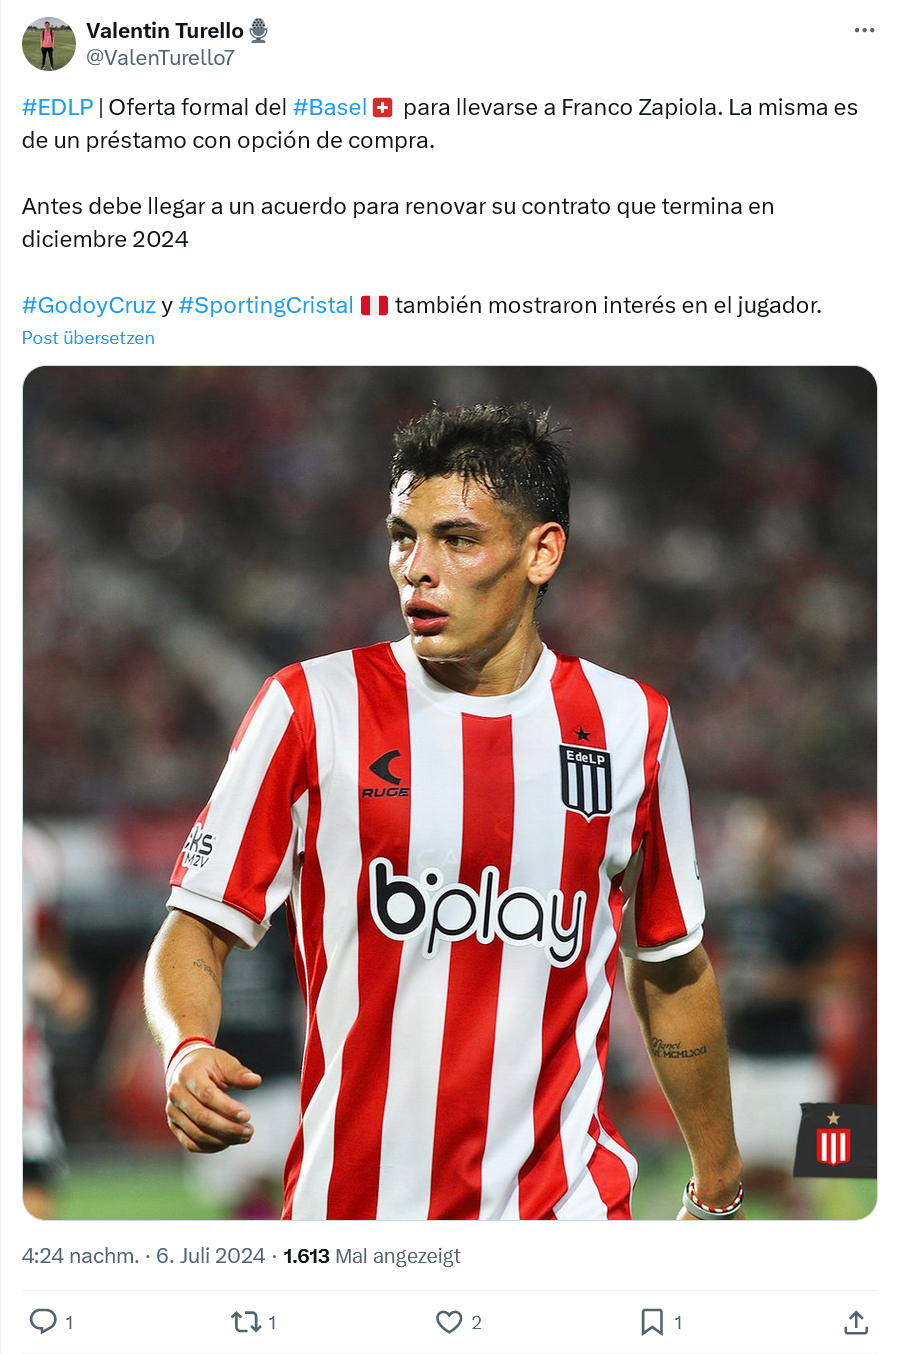Follow the #GodoyCruz hashtag link
This screenshot has height=1354, width=898.
click(89, 306)
